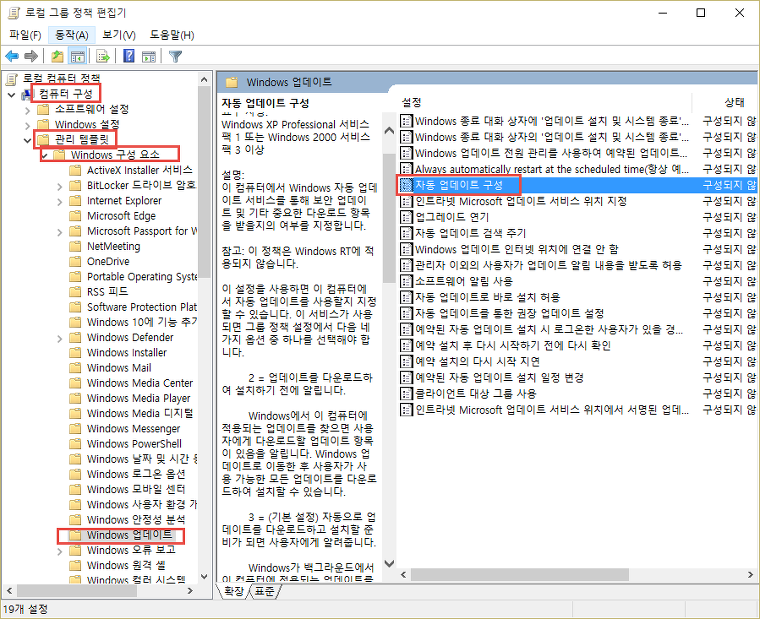
Task: Click the description pane scroll down arrow
Action: (x=389, y=563)
